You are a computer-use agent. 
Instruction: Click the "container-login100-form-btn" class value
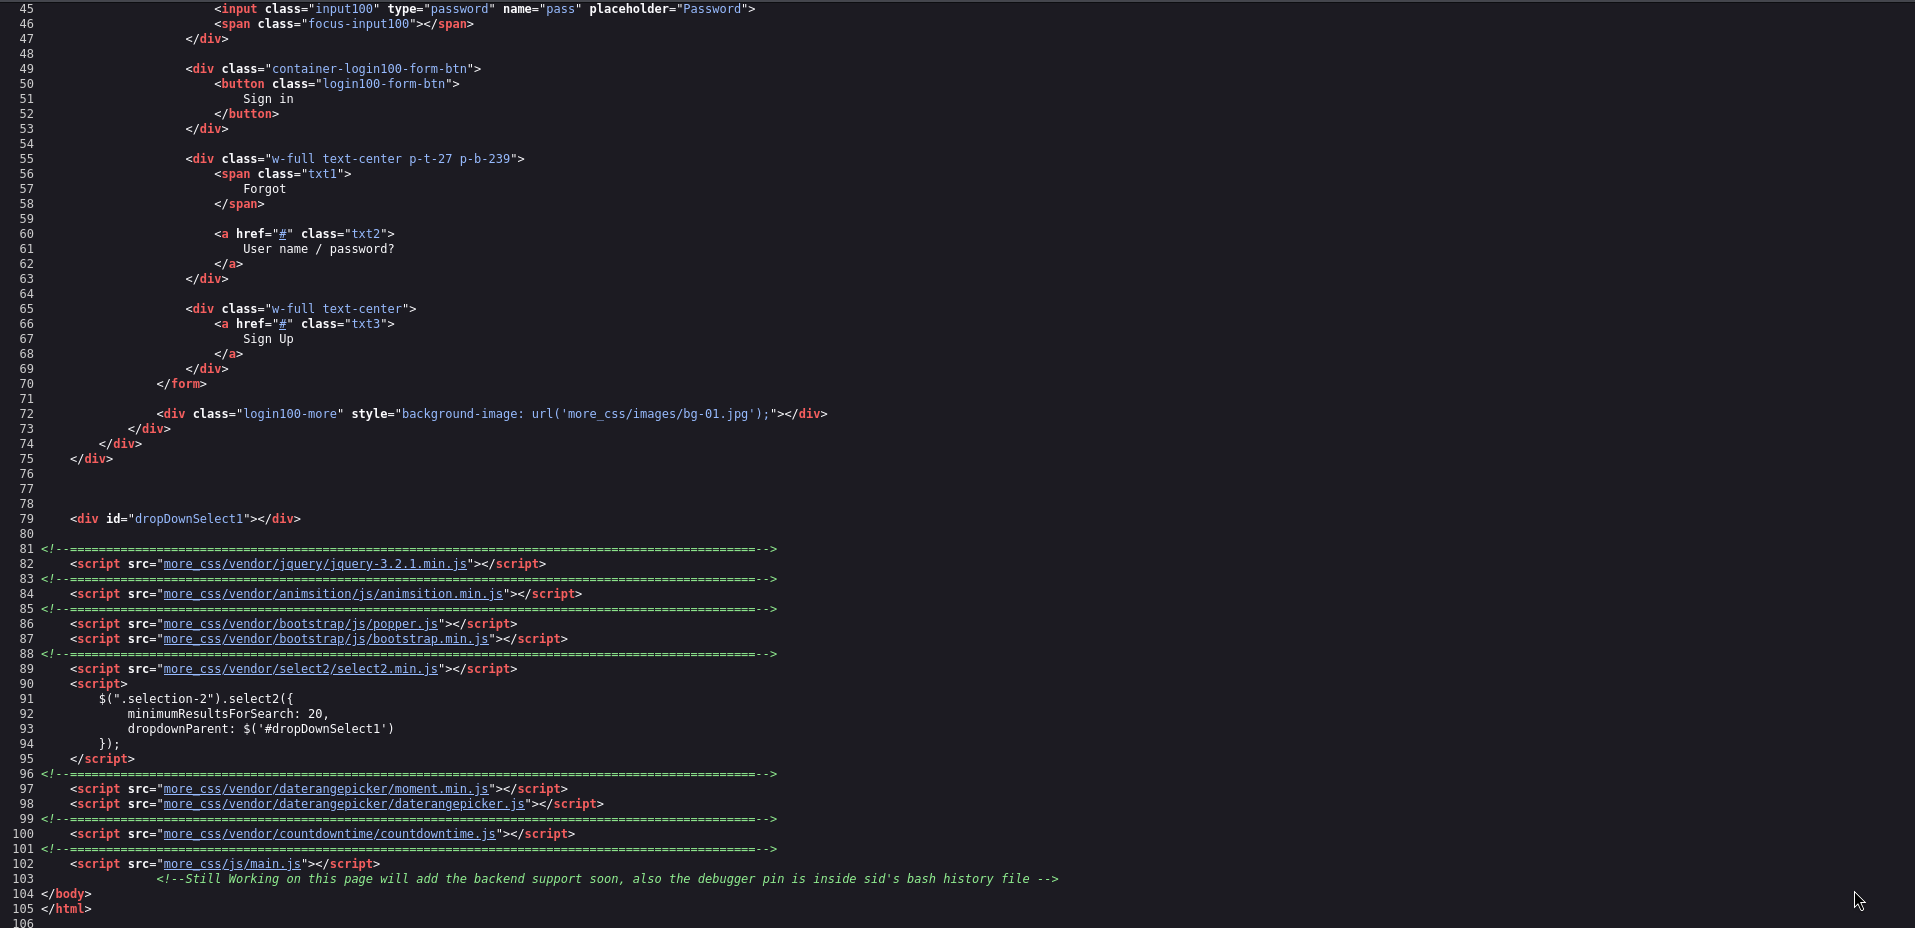[370, 69]
